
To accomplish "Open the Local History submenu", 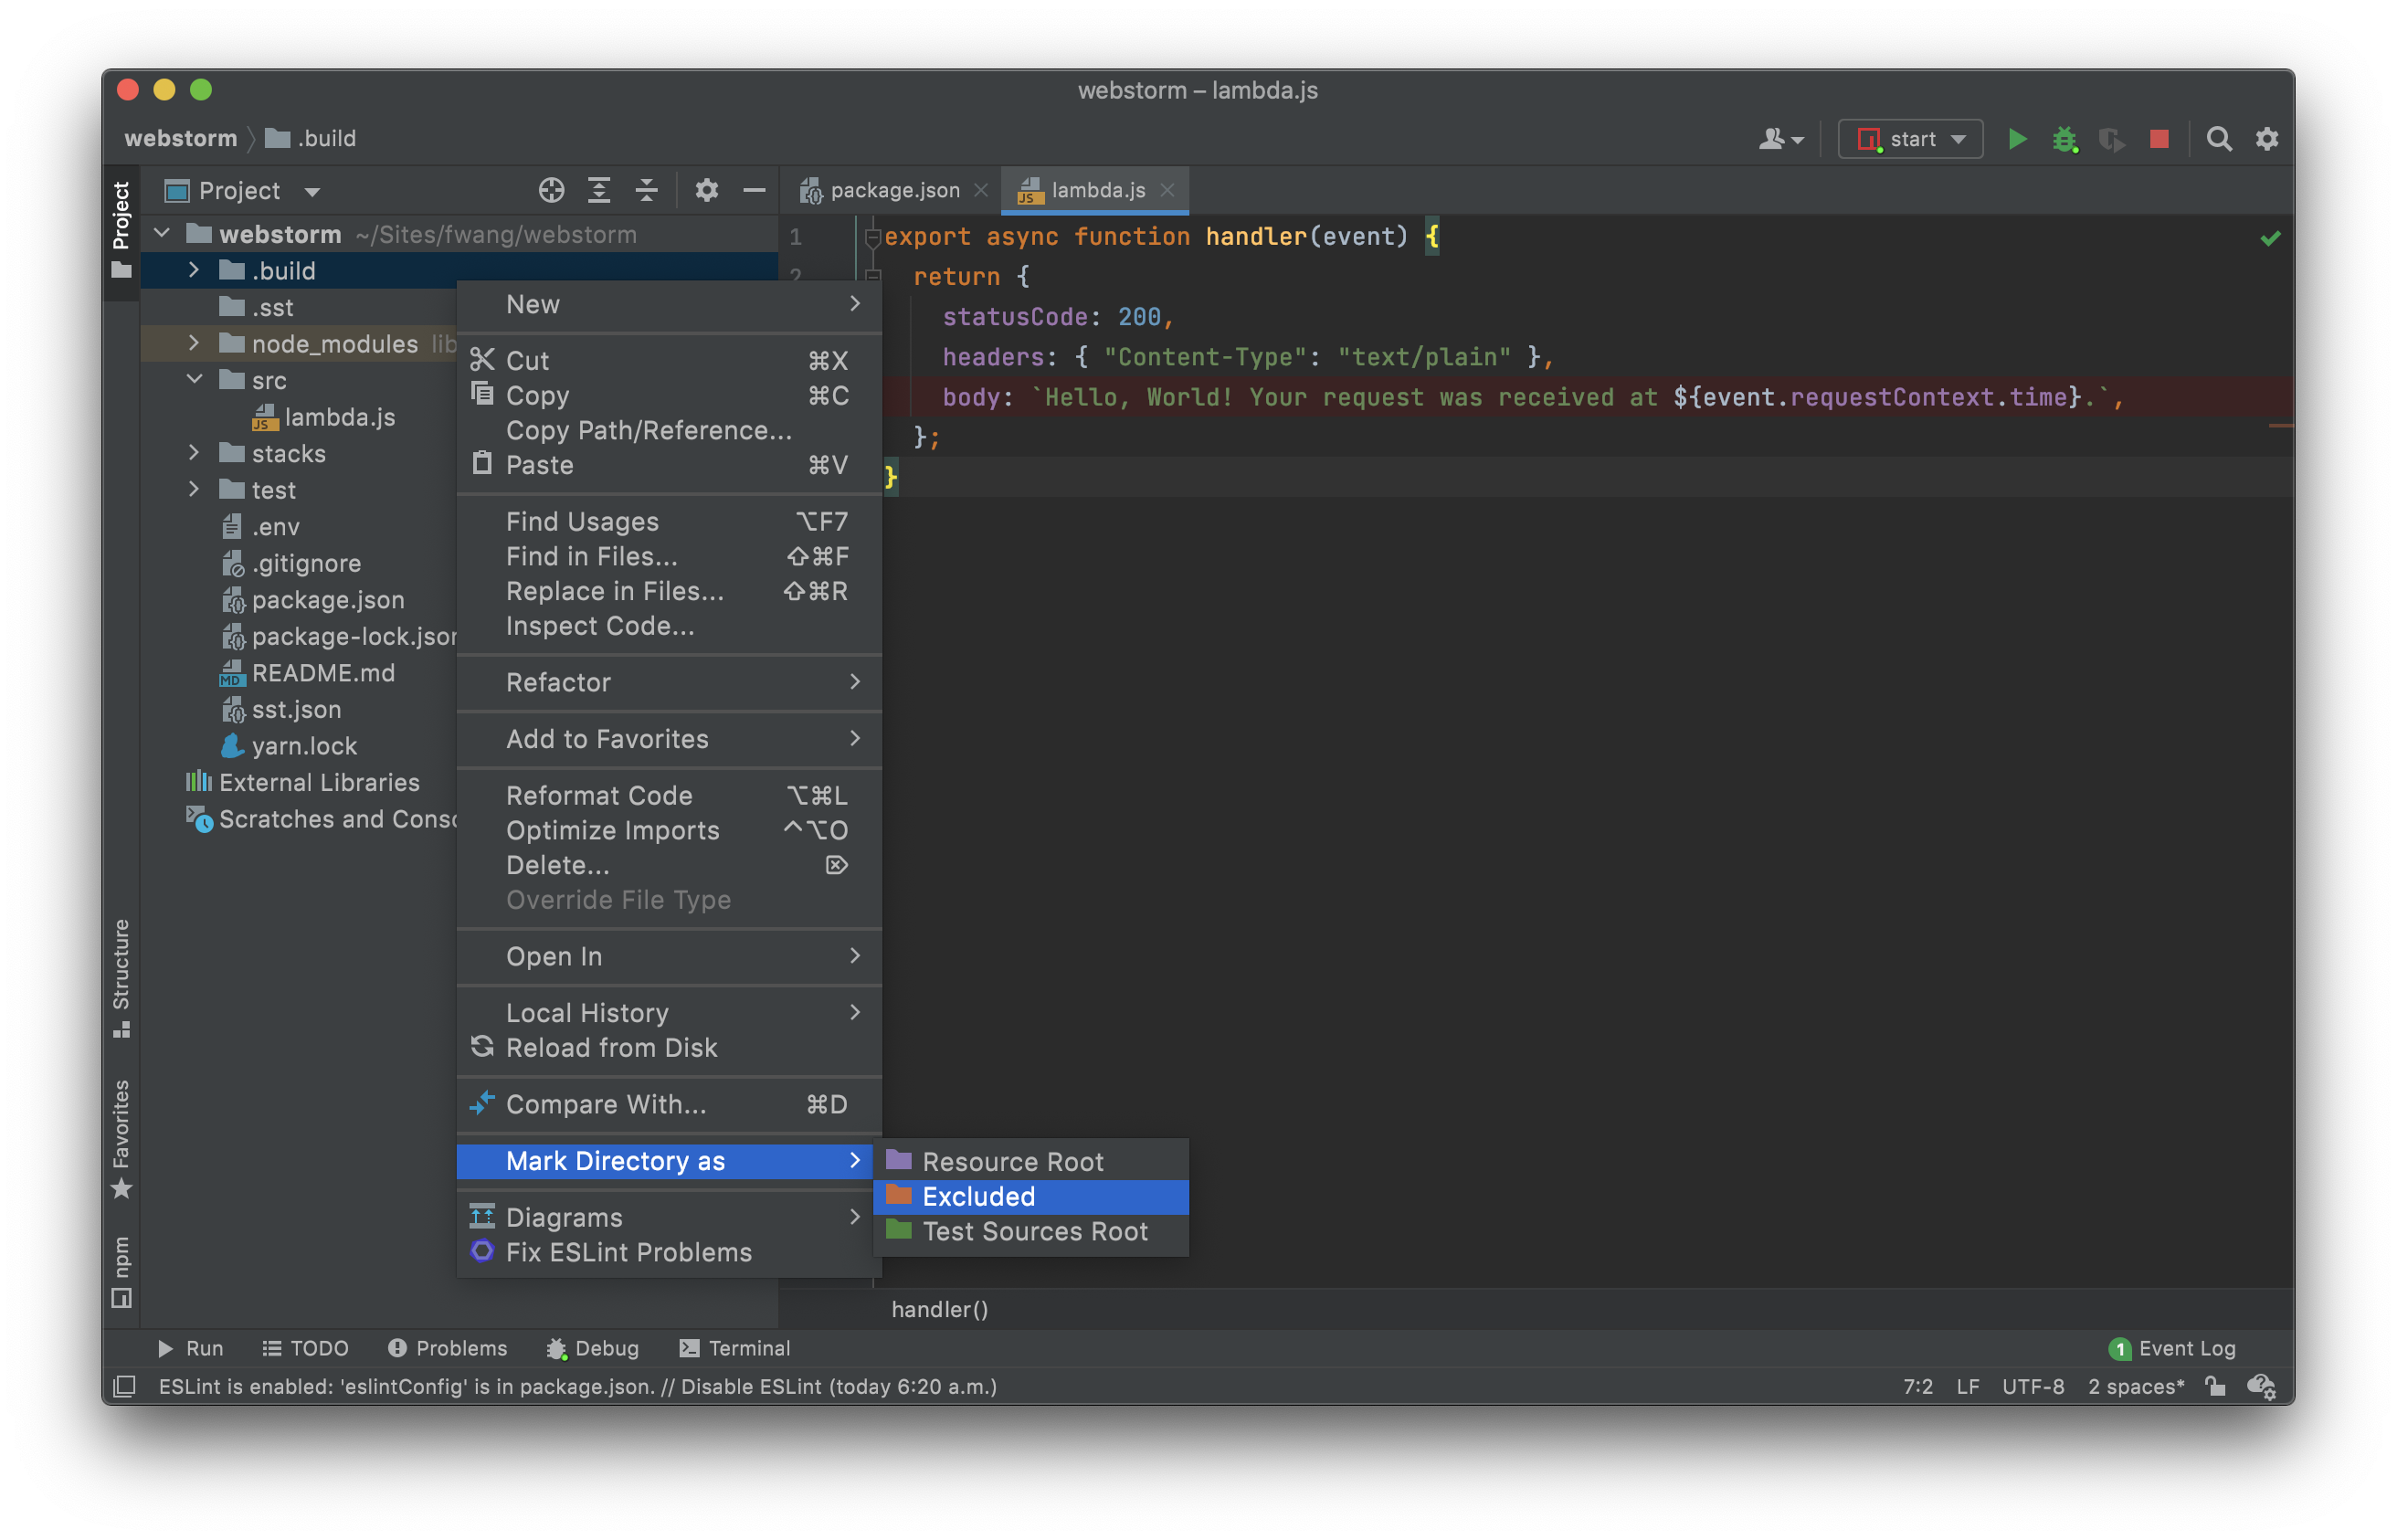I will [669, 1012].
